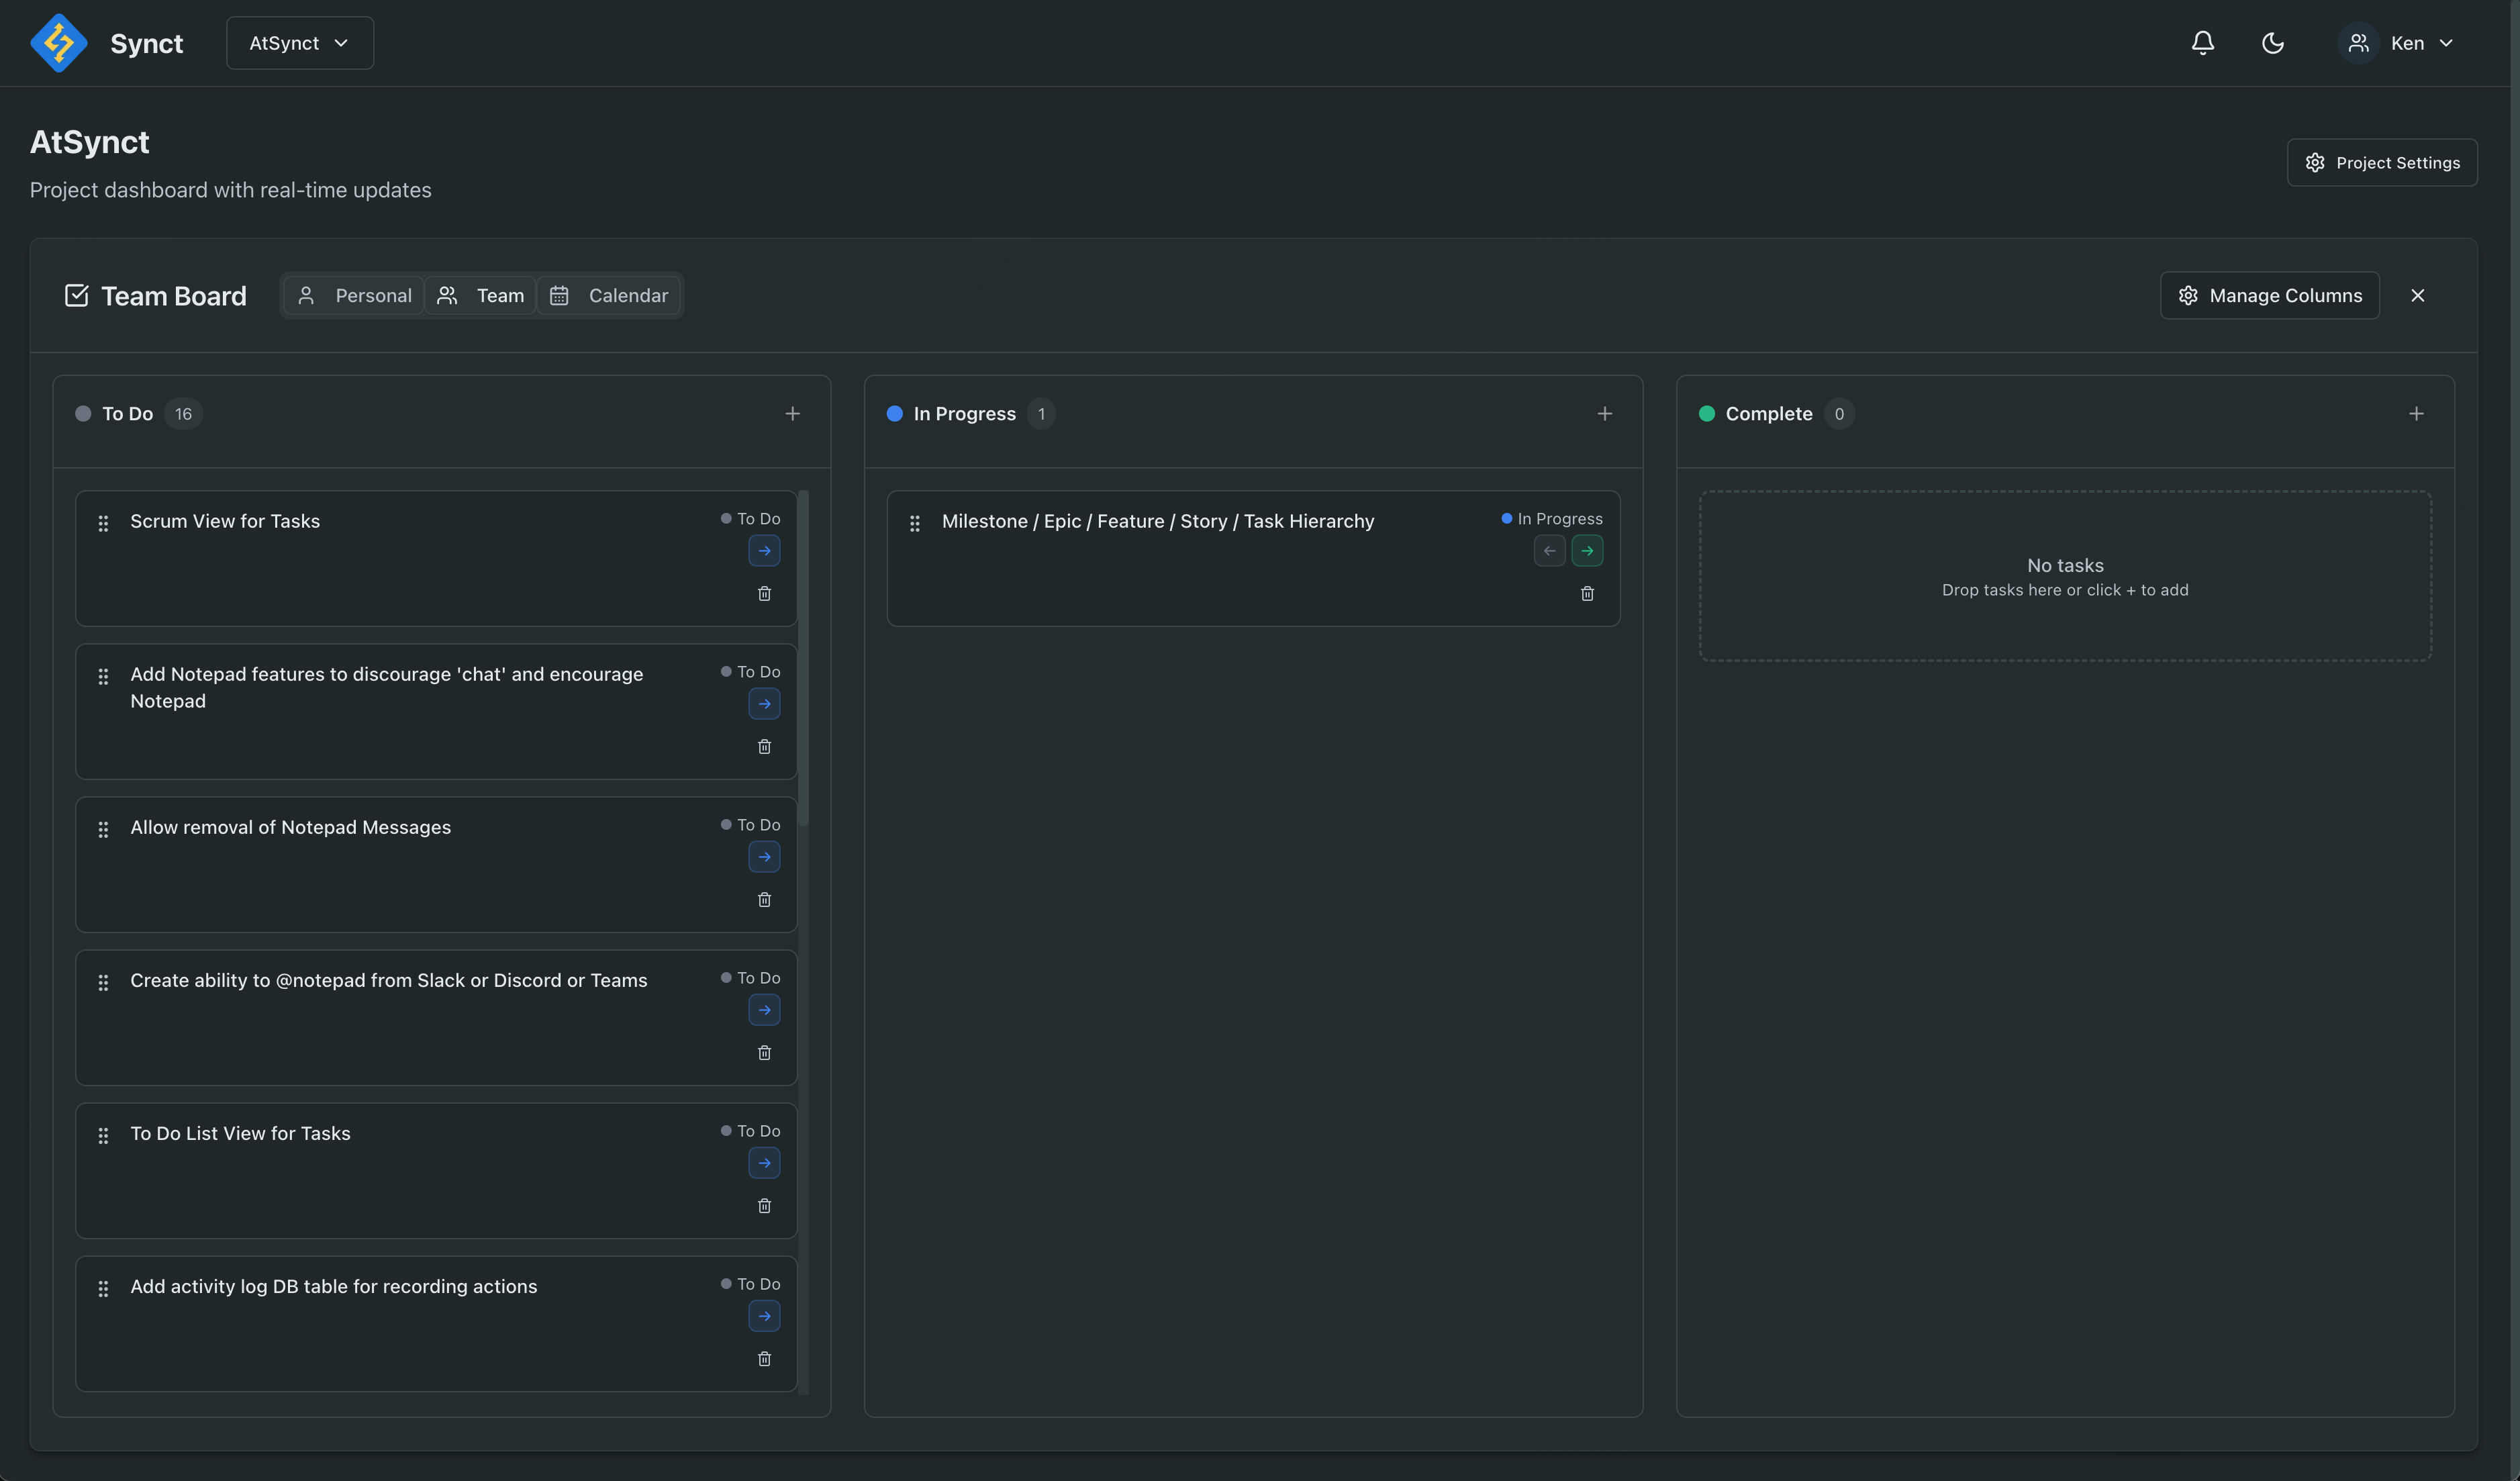Move Add activity log DB table forward

(764, 1315)
